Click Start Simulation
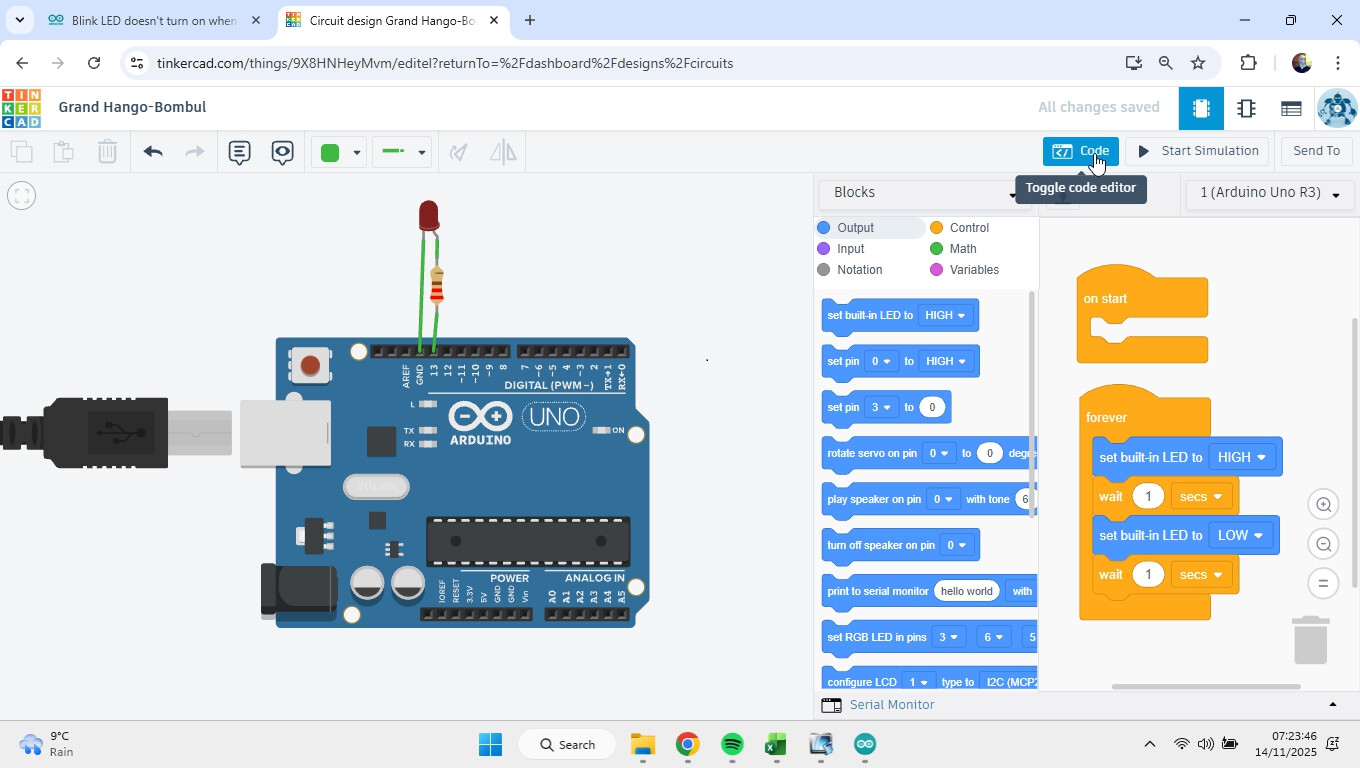Image resolution: width=1360 pixels, height=768 pixels. tap(1197, 150)
